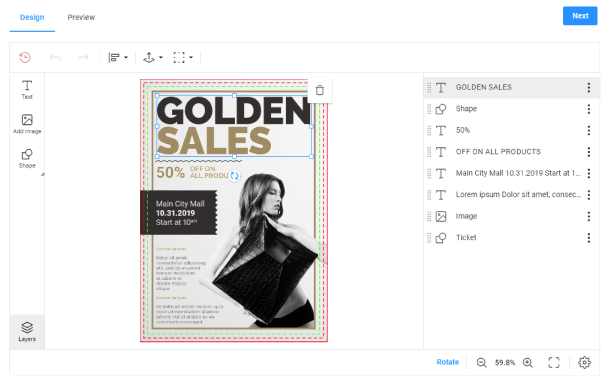Click the zoom out magnifier icon

(481, 363)
